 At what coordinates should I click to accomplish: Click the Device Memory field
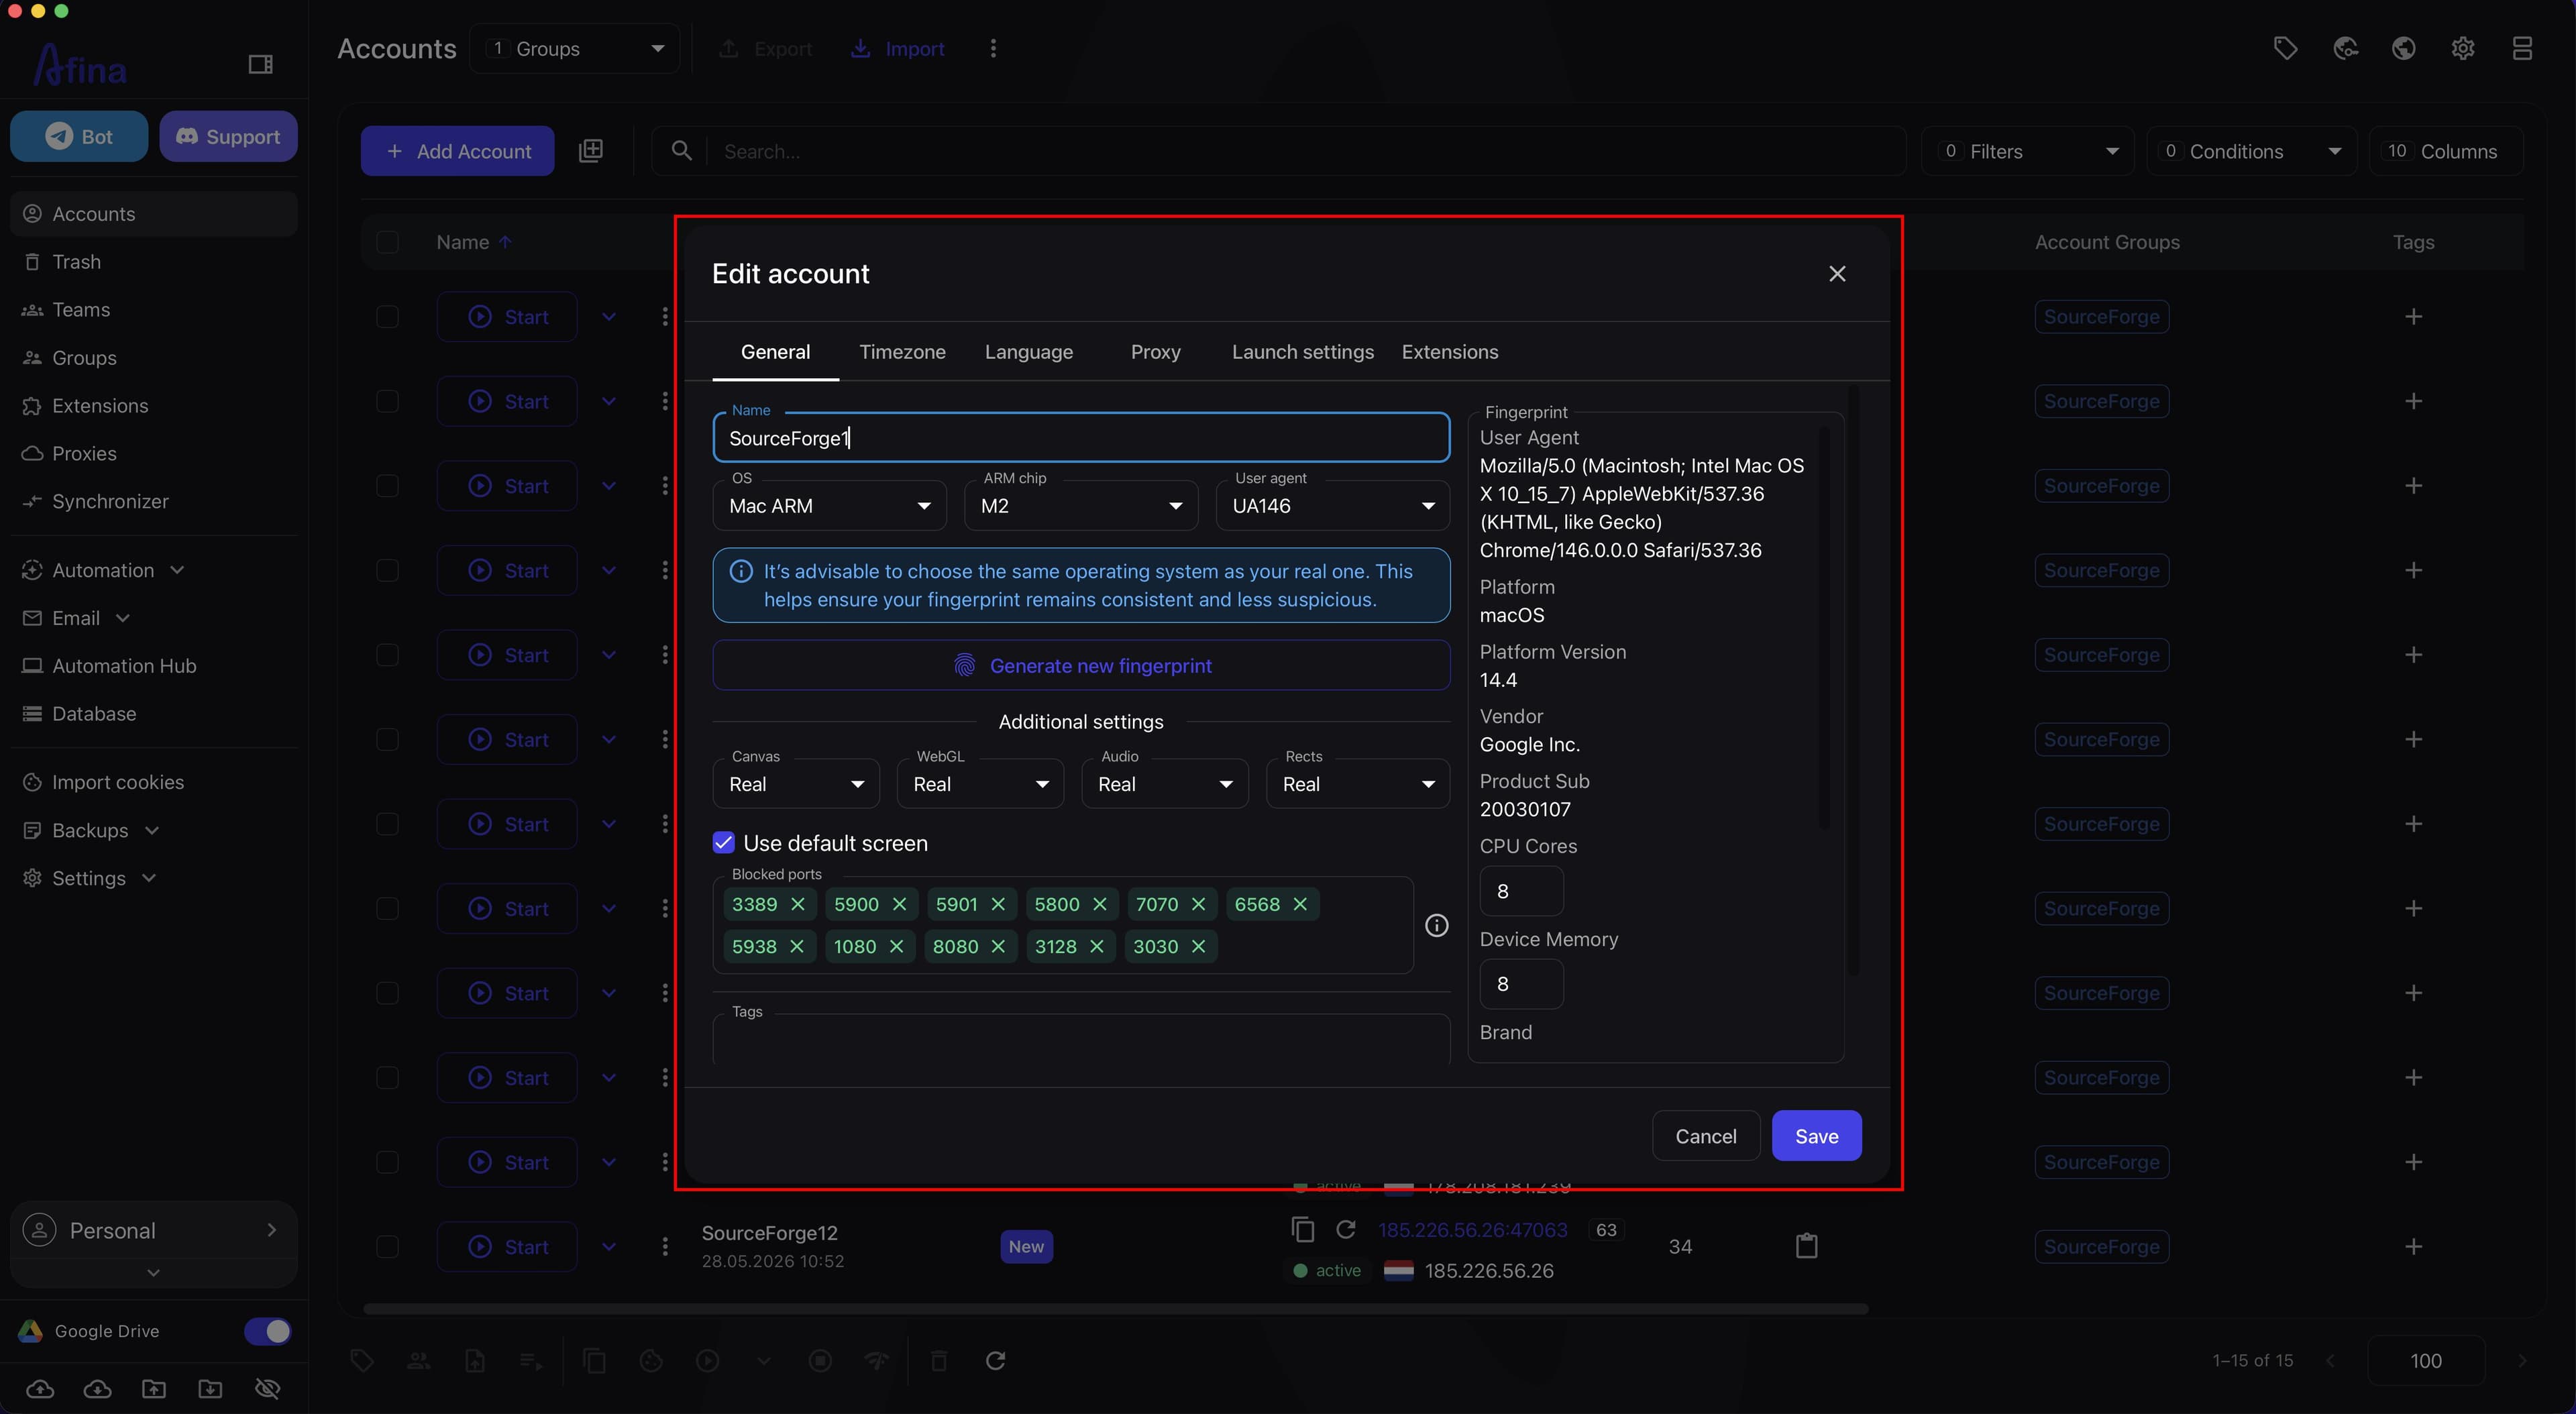pyautogui.click(x=1521, y=984)
